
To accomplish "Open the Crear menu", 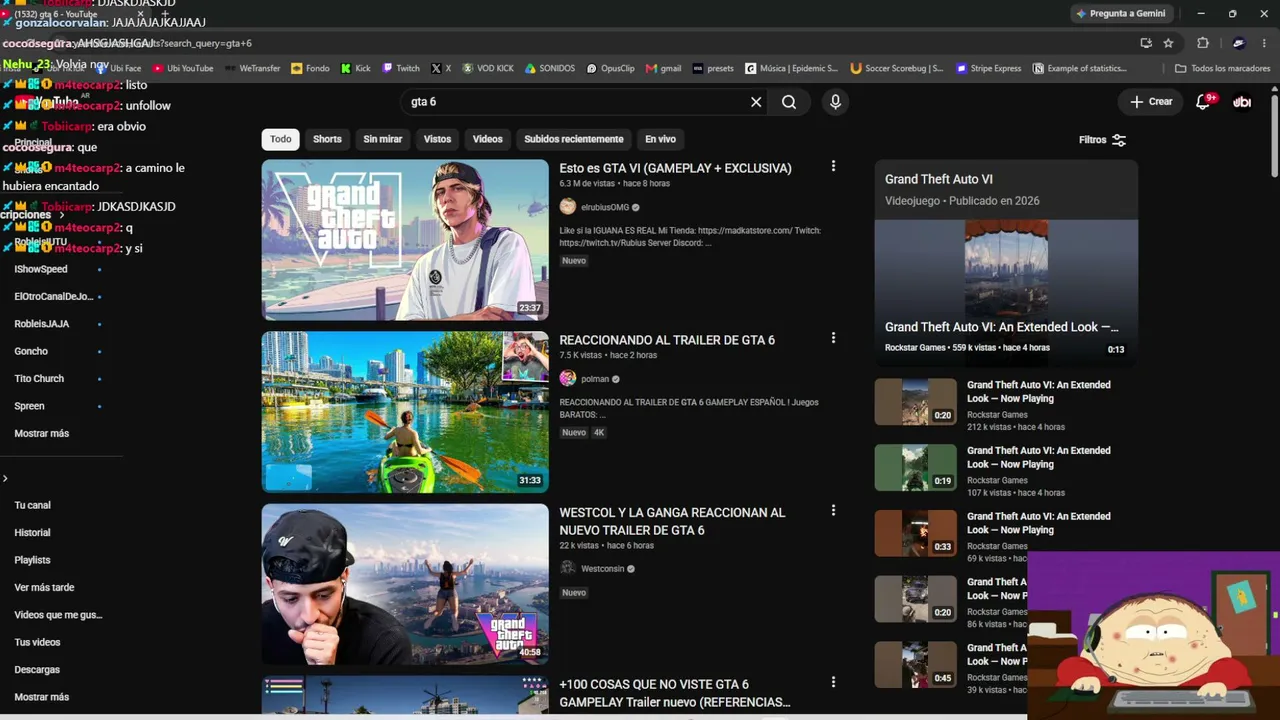I will [1151, 102].
